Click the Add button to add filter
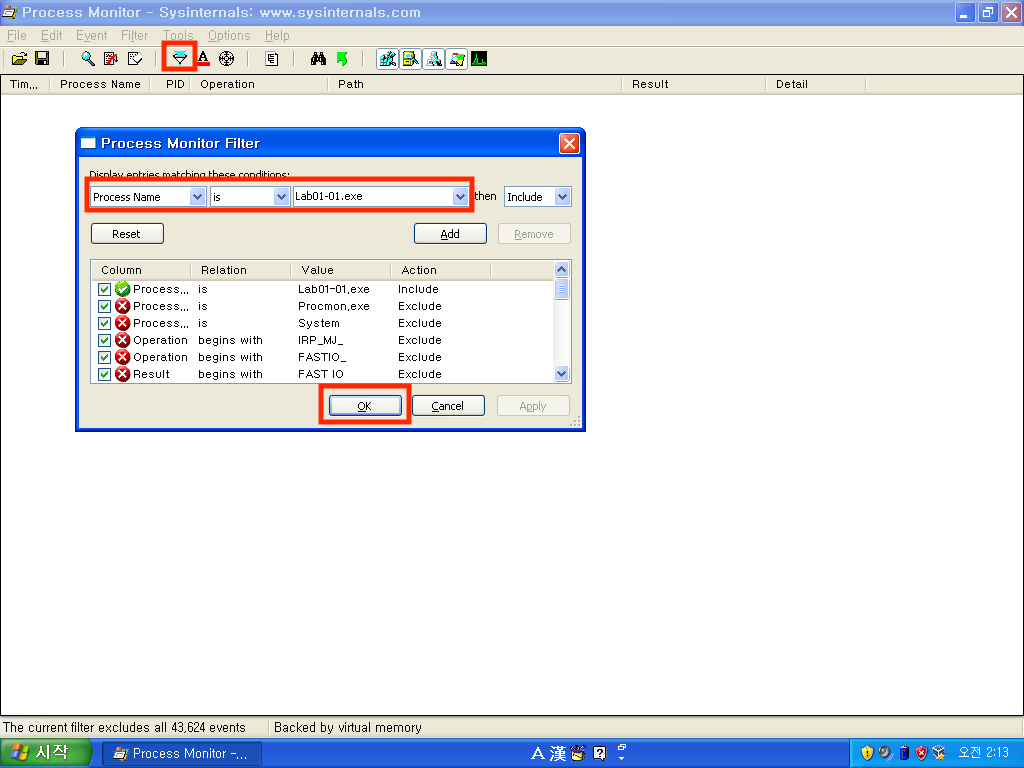 click(450, 234)
